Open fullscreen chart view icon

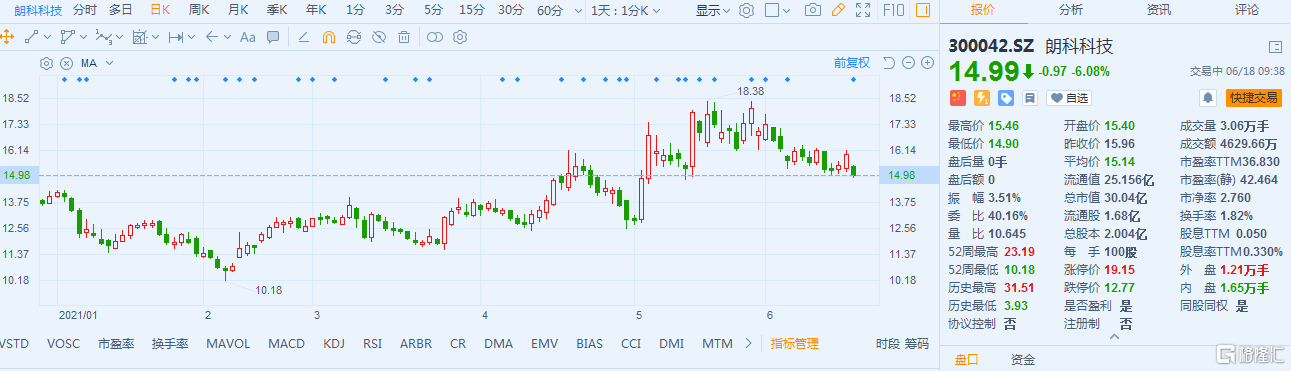tap(864, 10)
